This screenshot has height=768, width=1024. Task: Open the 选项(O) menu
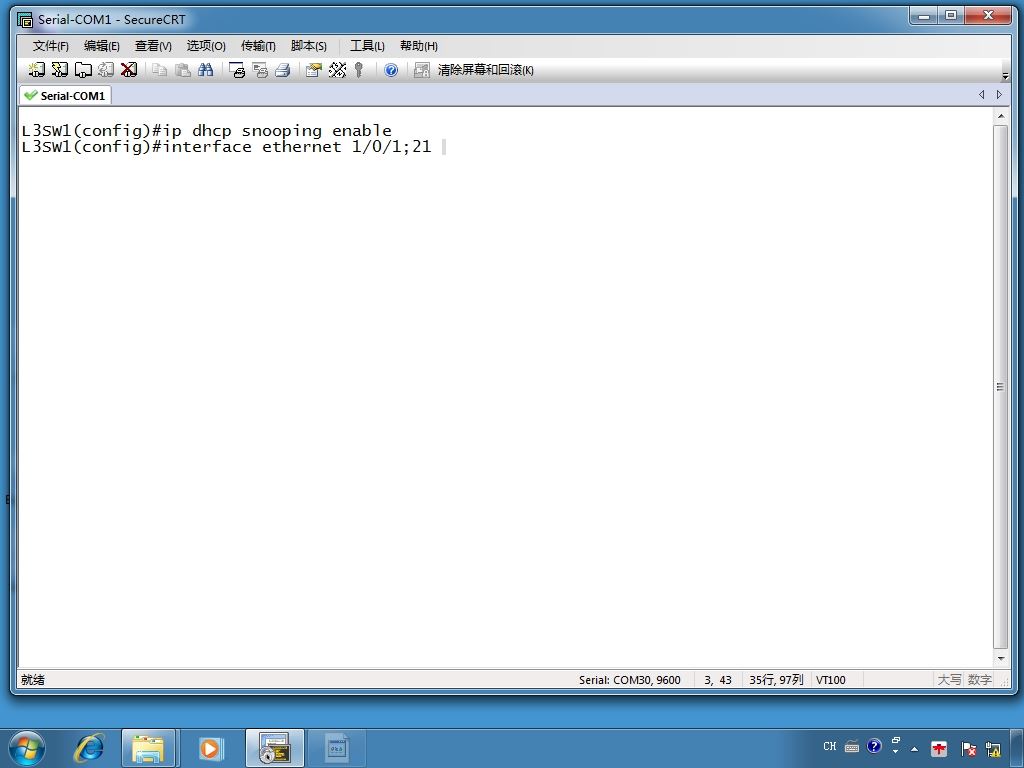click(206, 46)
